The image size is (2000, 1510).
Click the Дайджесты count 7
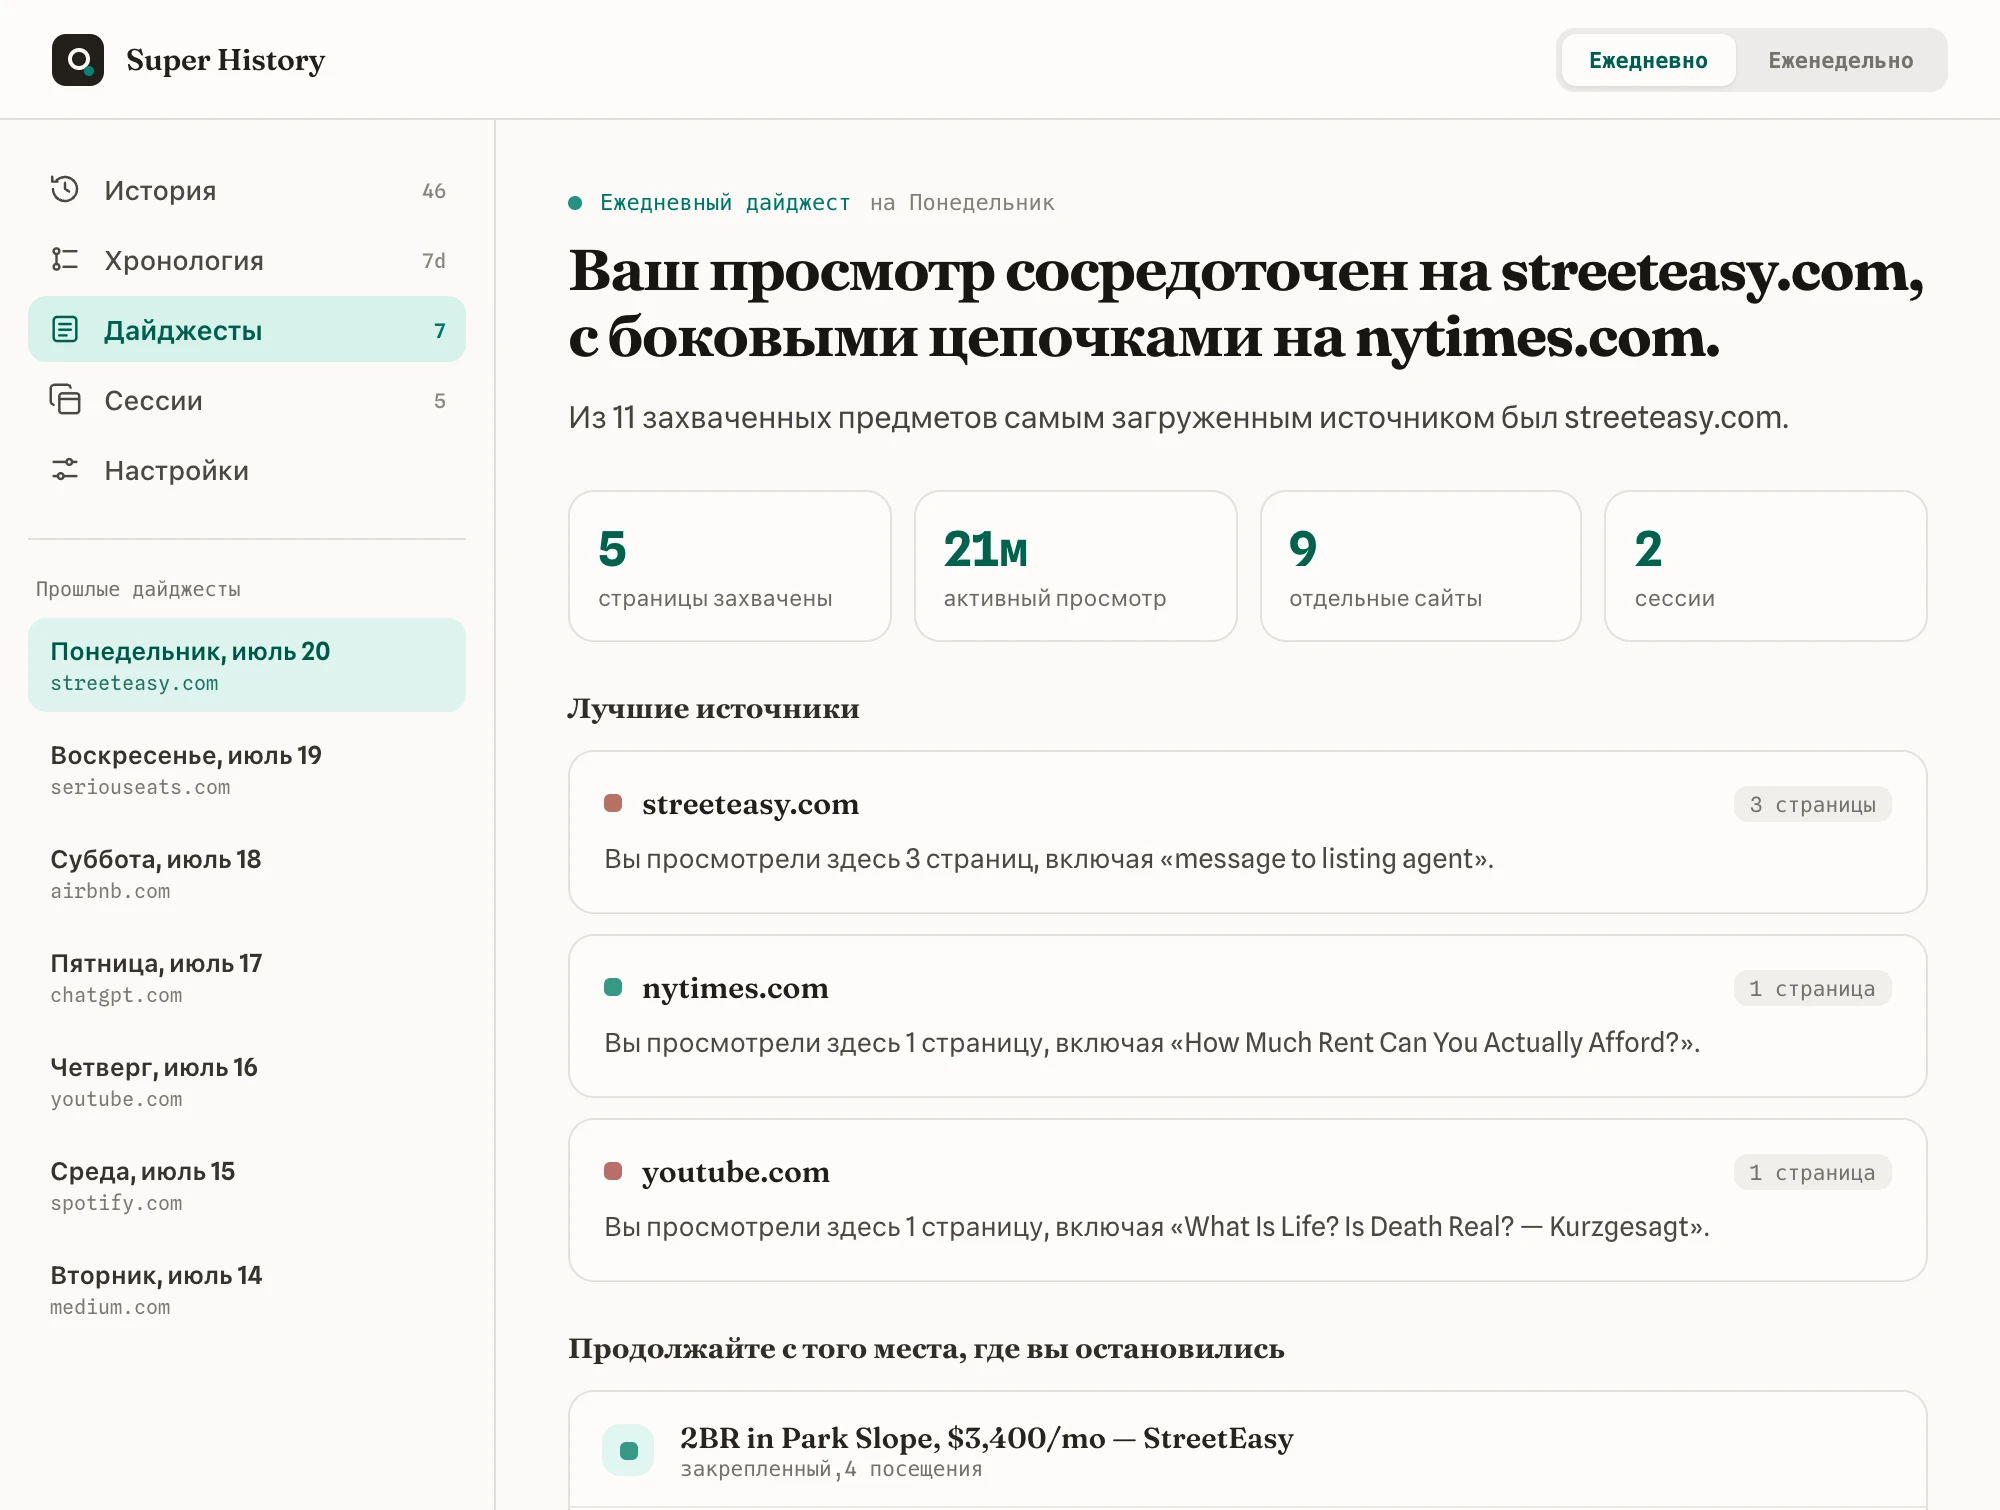439,330
